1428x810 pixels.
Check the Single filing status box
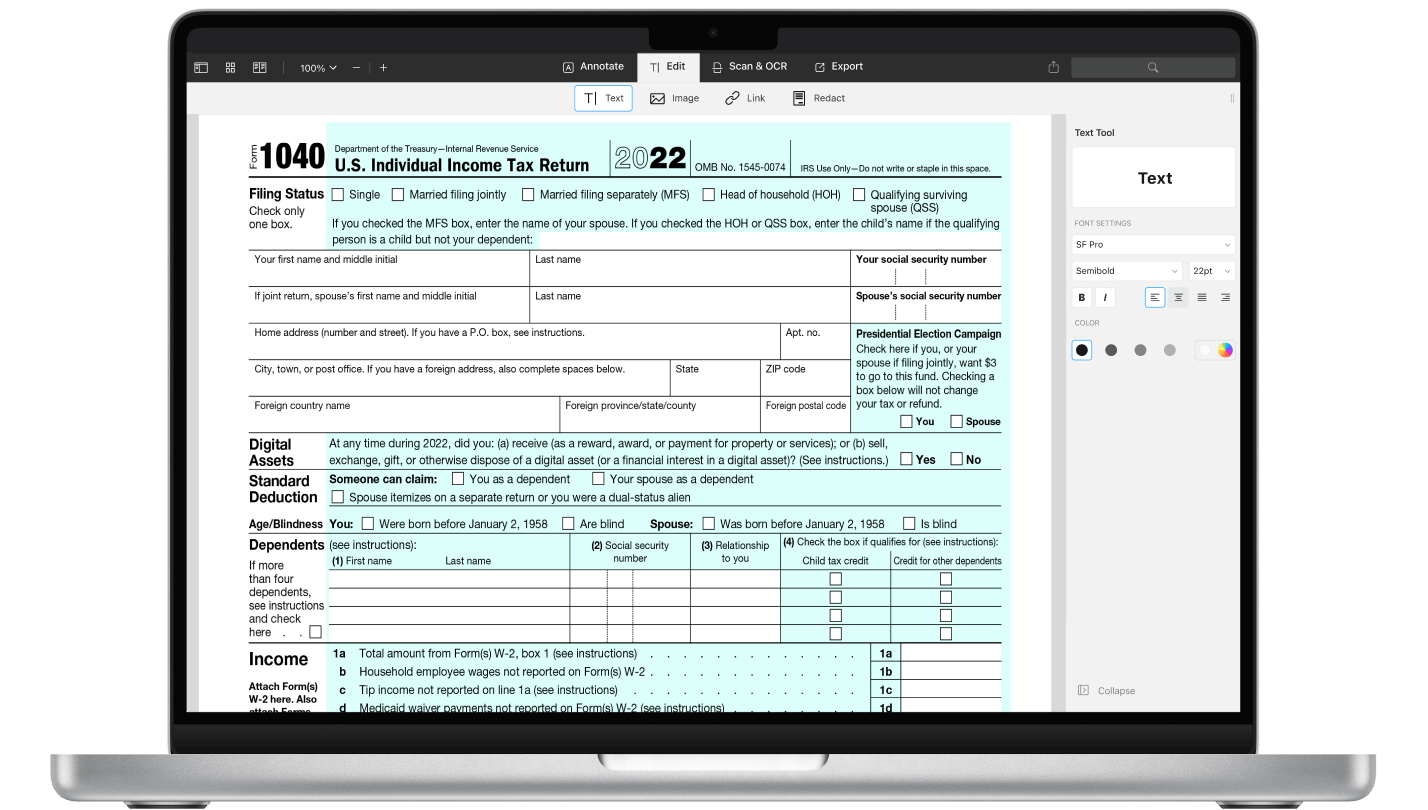point(338,195)
